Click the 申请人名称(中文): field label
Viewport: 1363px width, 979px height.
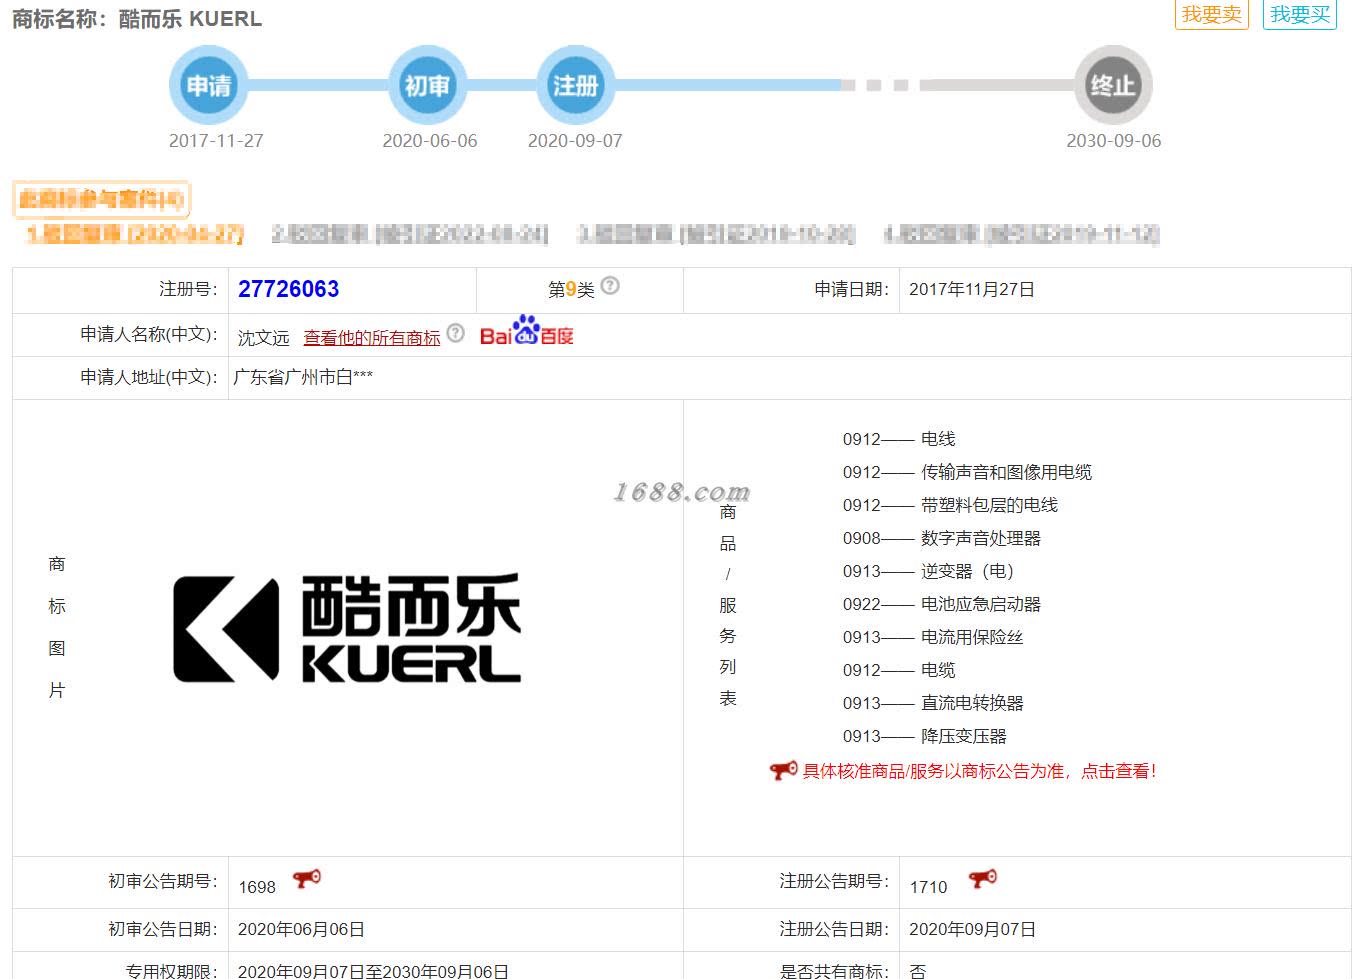click(149, 334)
